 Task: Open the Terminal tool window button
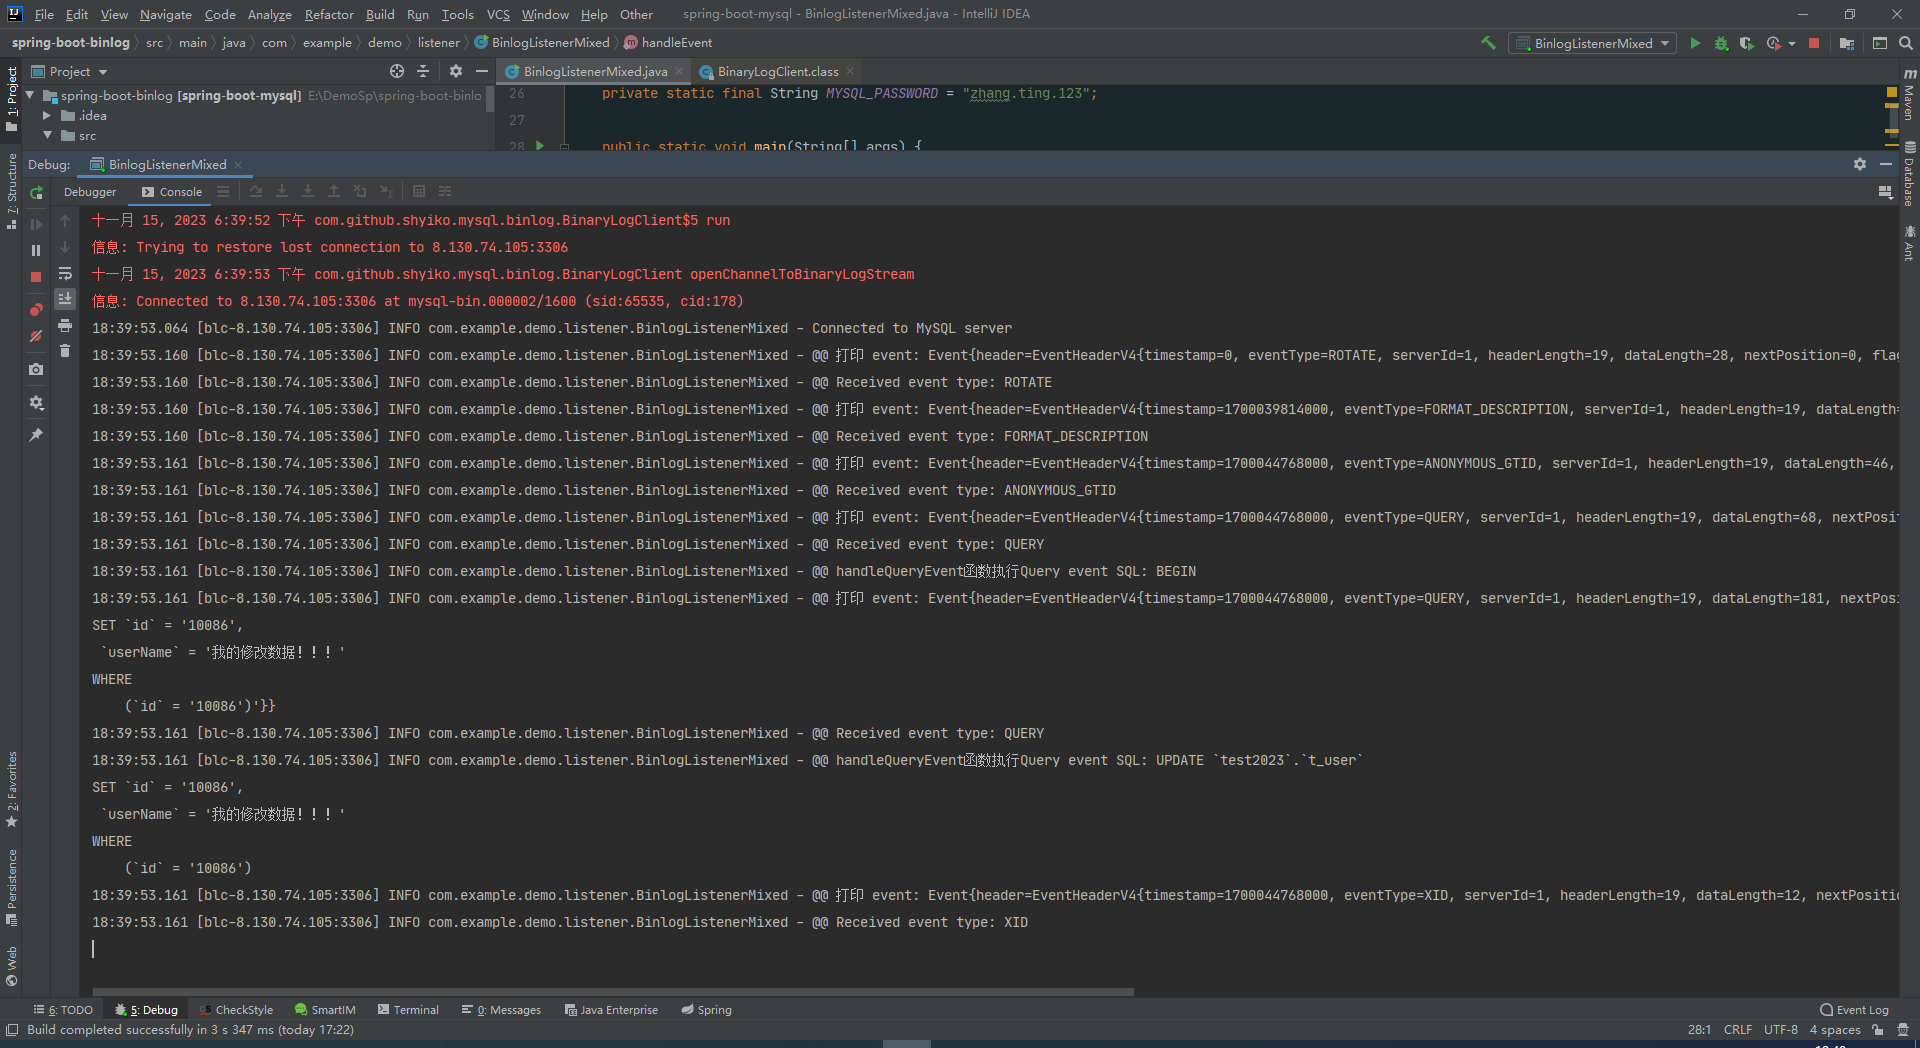(x=408, y=1010)
